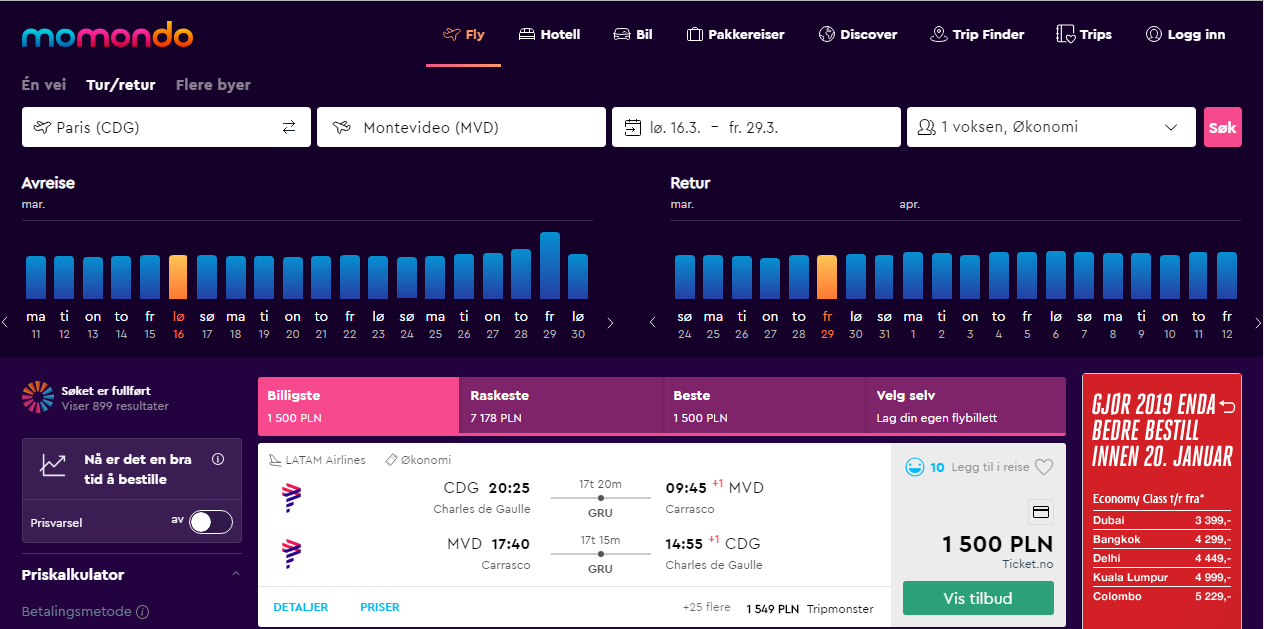Click the outbound GRU stopover marker
The image size is (1264, 629).
pos(600,497)
